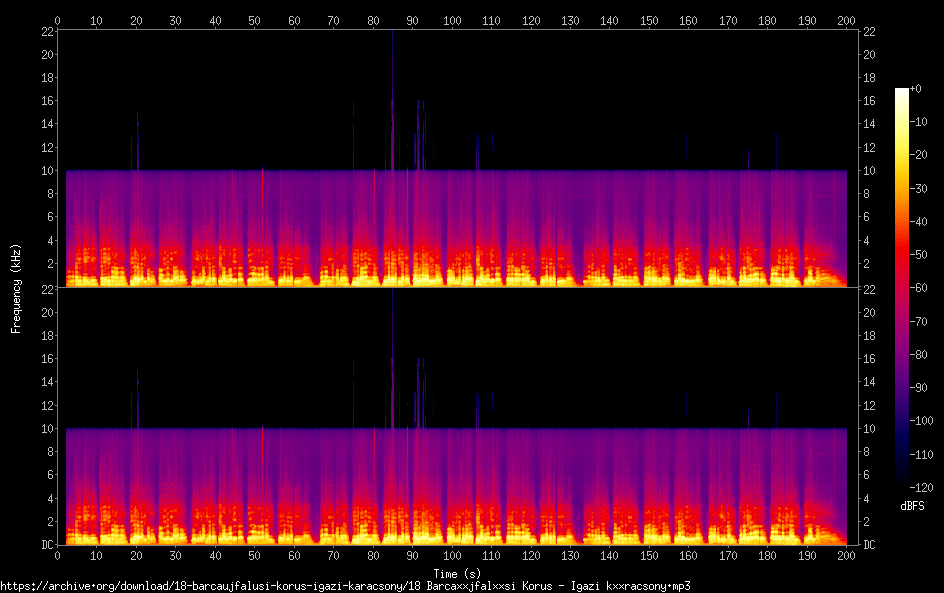Click the "+0" value on the dBFS scale
Screen dimensions: 944x593
point(915,88)
